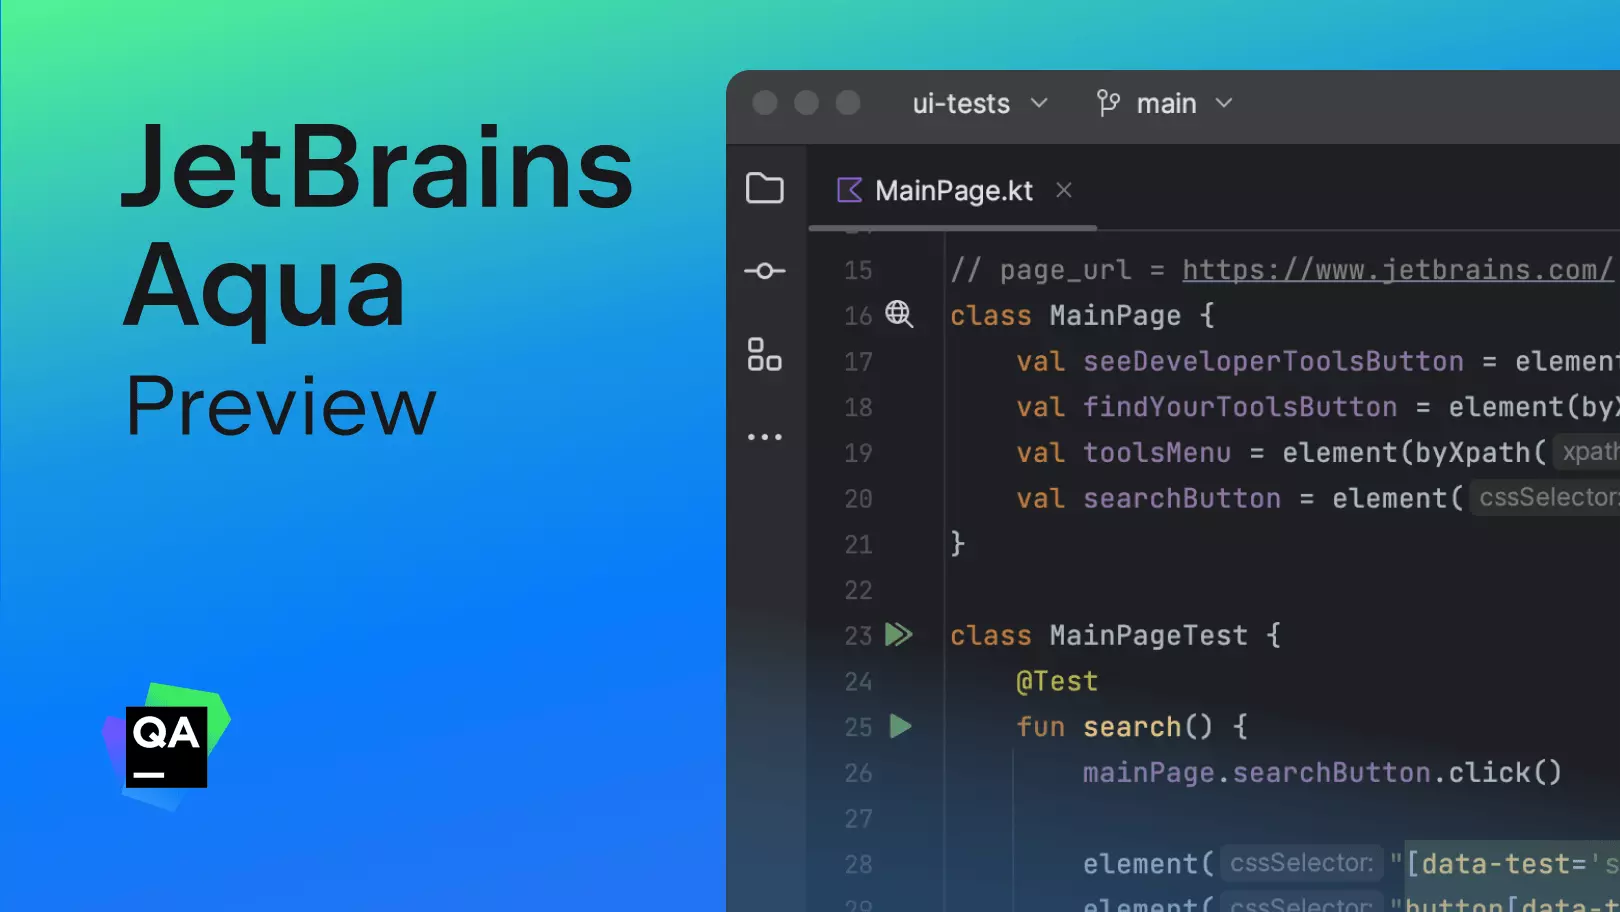Open the Project folder tool window
Screen dimensions: 1620x912
point(765,188)
